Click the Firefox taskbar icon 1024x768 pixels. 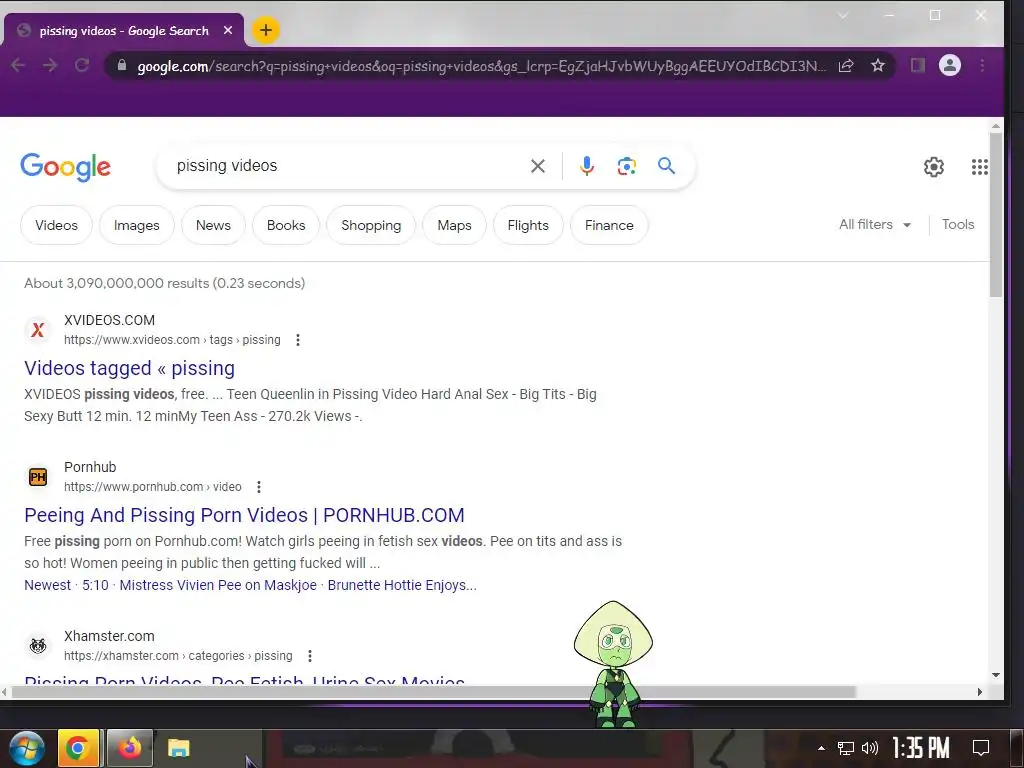[x=130, y=748]
